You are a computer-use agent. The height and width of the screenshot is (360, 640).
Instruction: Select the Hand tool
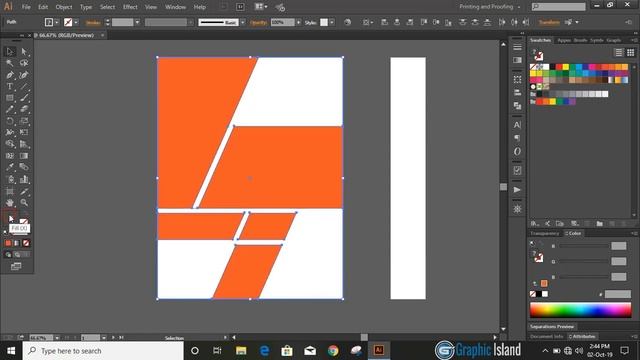coord(10,202)
